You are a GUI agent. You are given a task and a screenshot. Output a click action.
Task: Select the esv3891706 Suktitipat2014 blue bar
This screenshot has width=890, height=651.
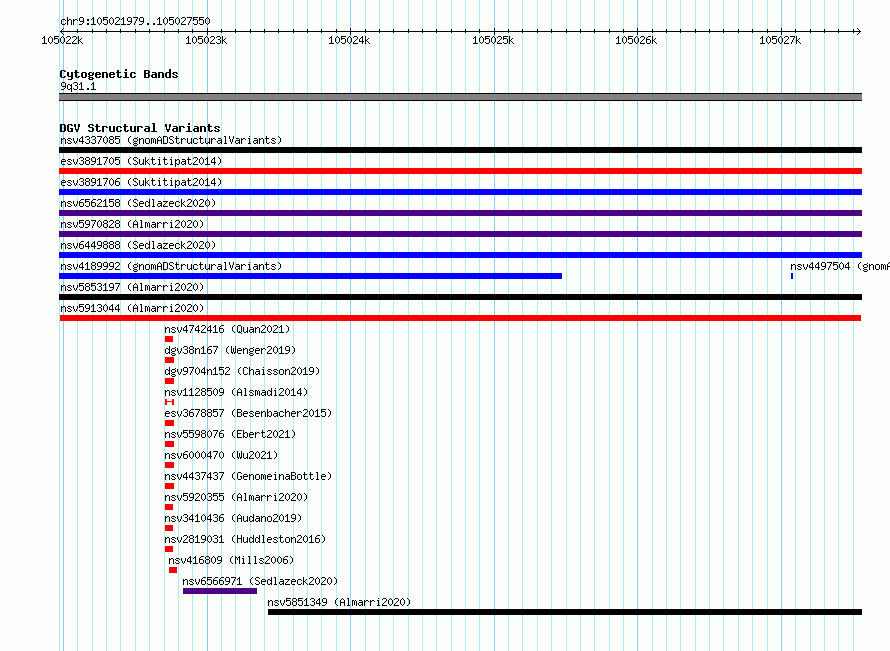pos(460,192)
